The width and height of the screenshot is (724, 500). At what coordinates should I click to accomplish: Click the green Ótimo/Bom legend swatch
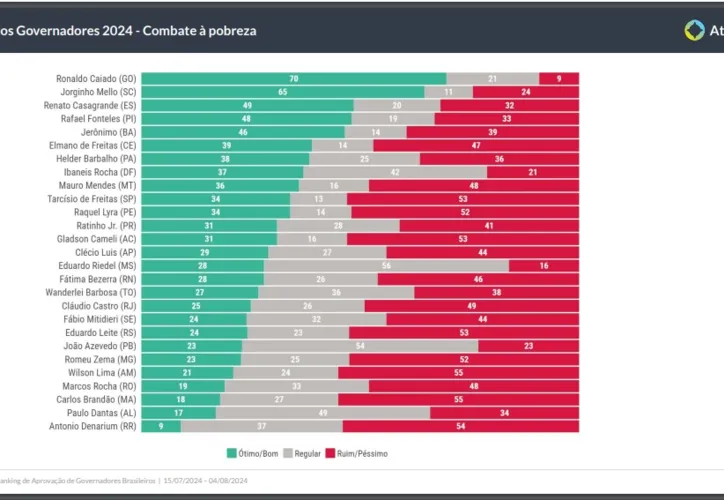pyautogui.click(x=232, y=453)
